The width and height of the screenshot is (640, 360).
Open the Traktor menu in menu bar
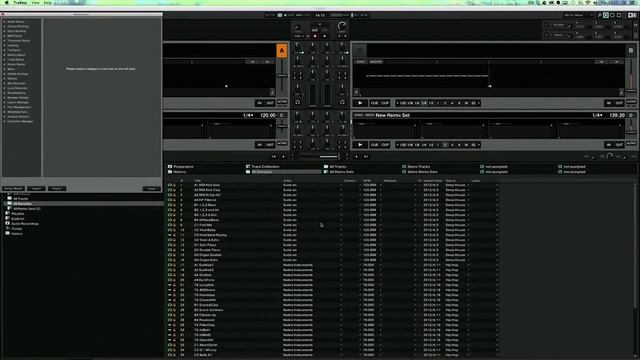(20, 3)
